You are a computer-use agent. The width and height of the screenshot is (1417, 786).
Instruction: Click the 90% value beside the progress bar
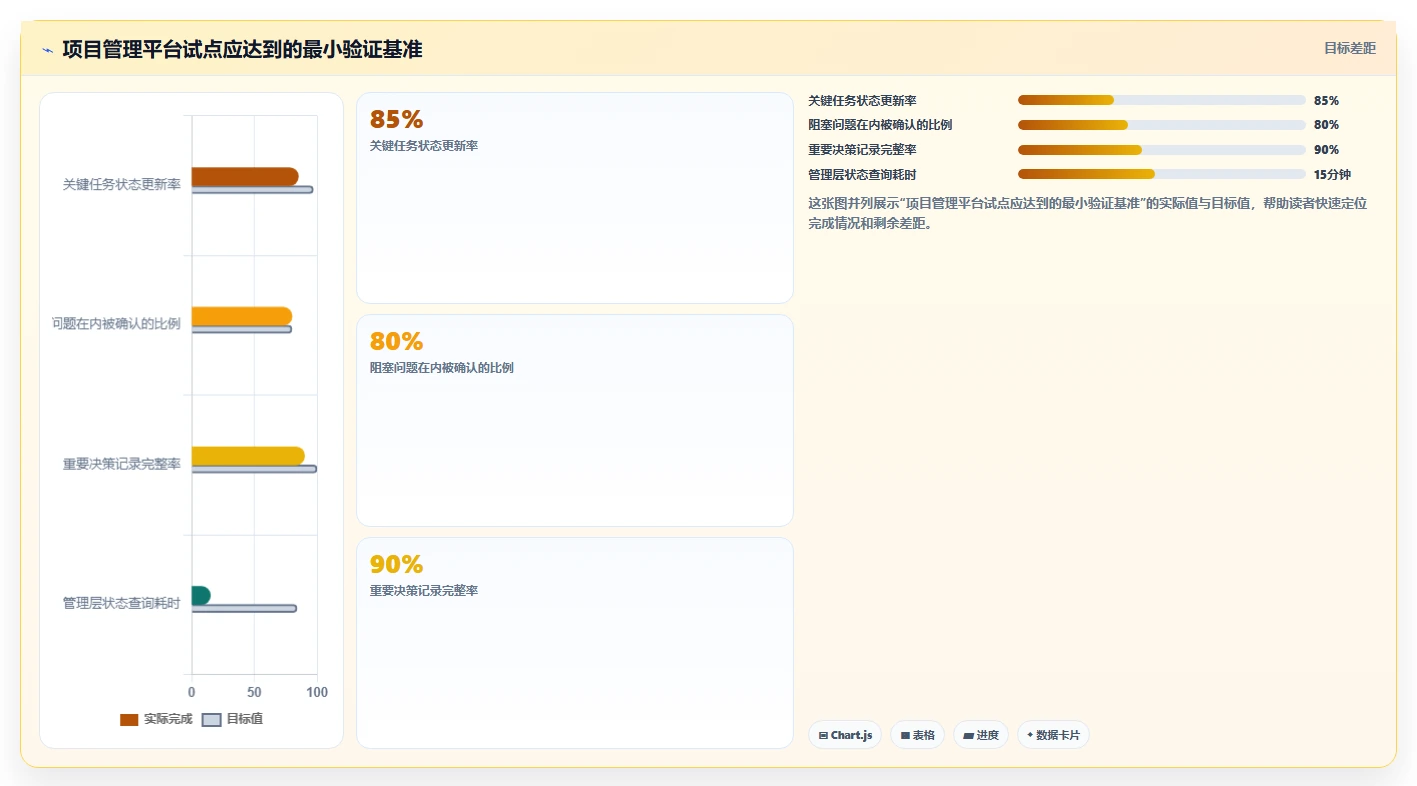(1326, 150)
